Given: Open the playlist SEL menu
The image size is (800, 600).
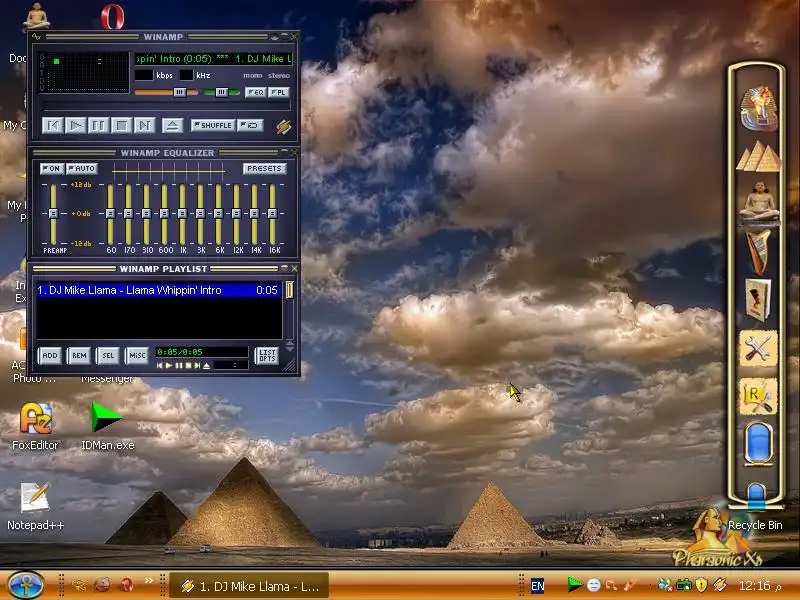Looking at the screenshot, I should coord(108,355).
